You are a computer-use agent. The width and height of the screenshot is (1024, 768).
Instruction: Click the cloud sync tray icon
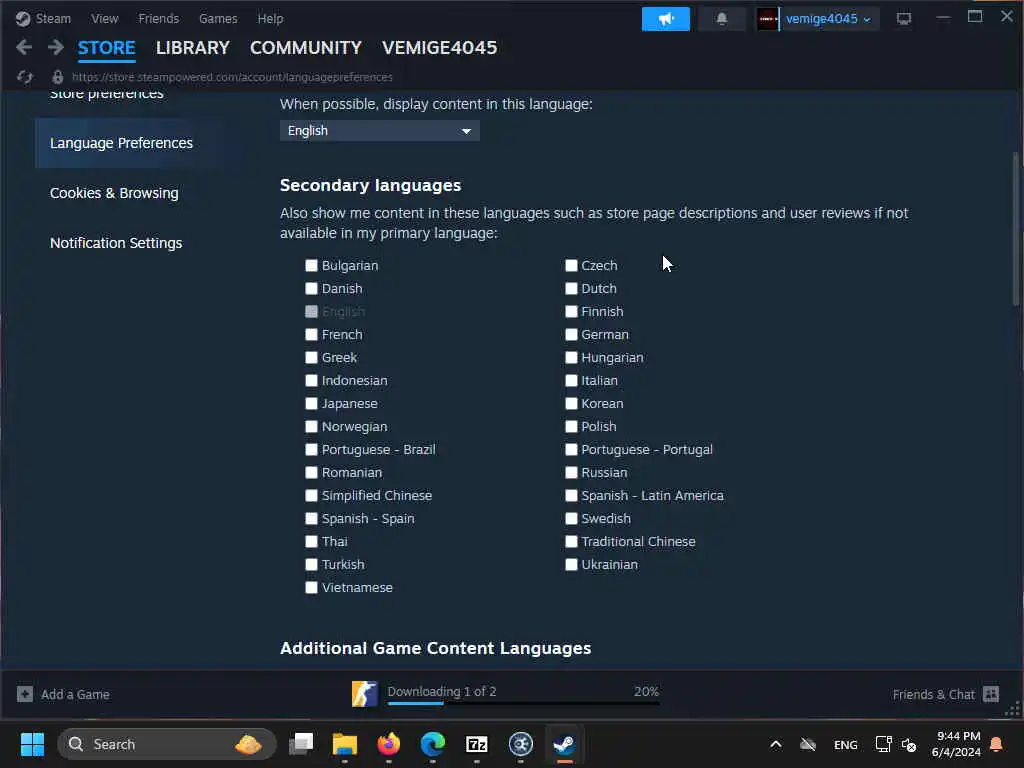pos(808,744)
